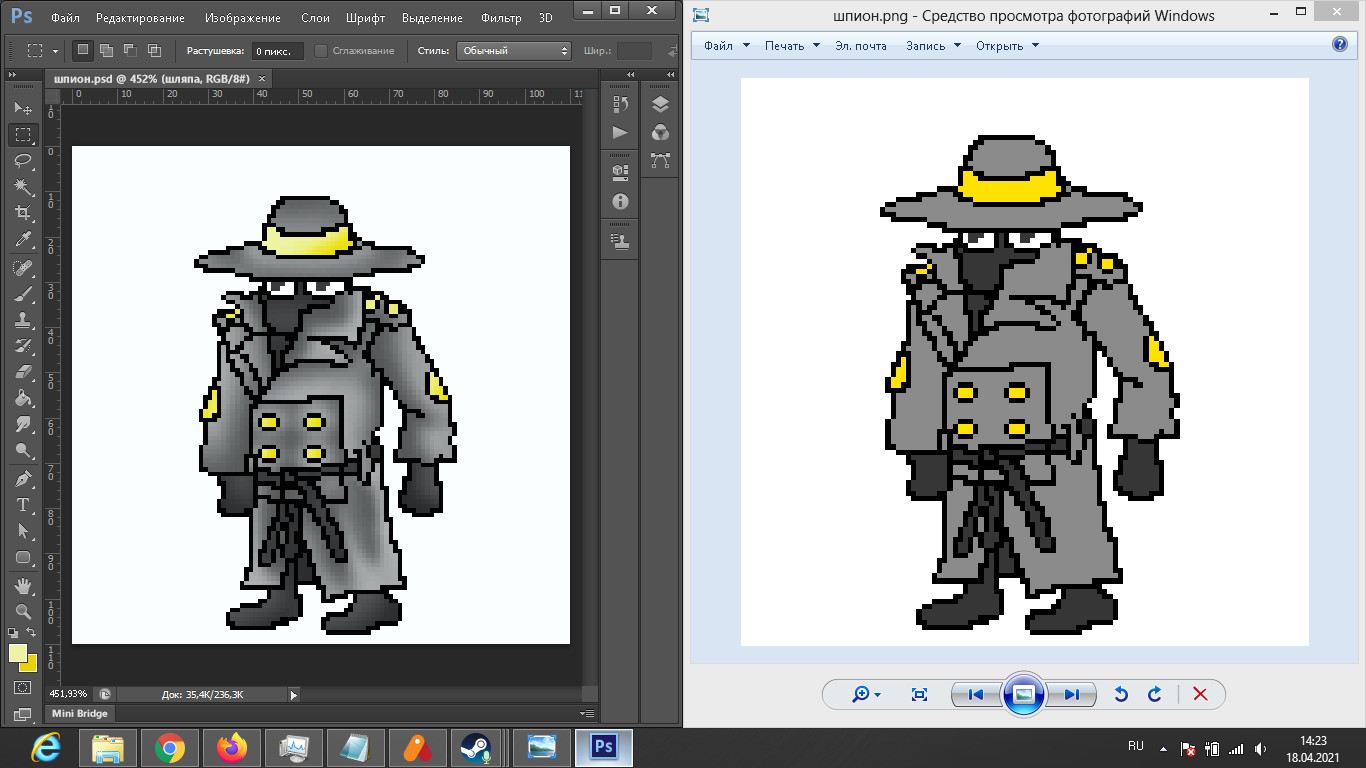Select the Paint Bucket tool

[x=23, y=399]
